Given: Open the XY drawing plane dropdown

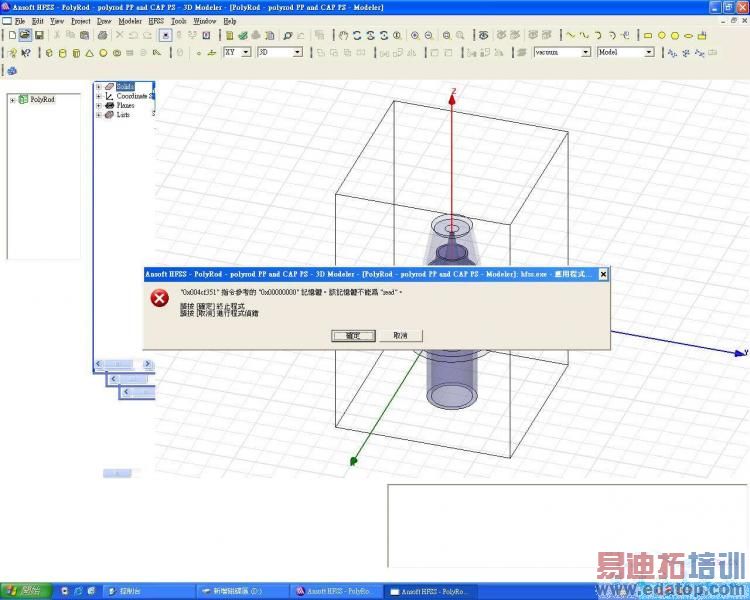Looking at the screenshot, I should coord(246,52).
